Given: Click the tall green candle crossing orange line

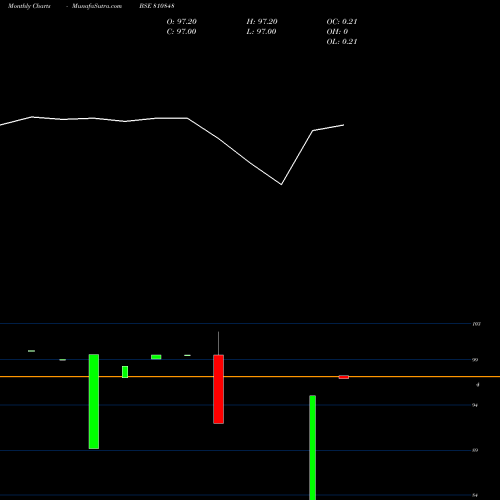Looking at the screenshot, I should point(94,401).
